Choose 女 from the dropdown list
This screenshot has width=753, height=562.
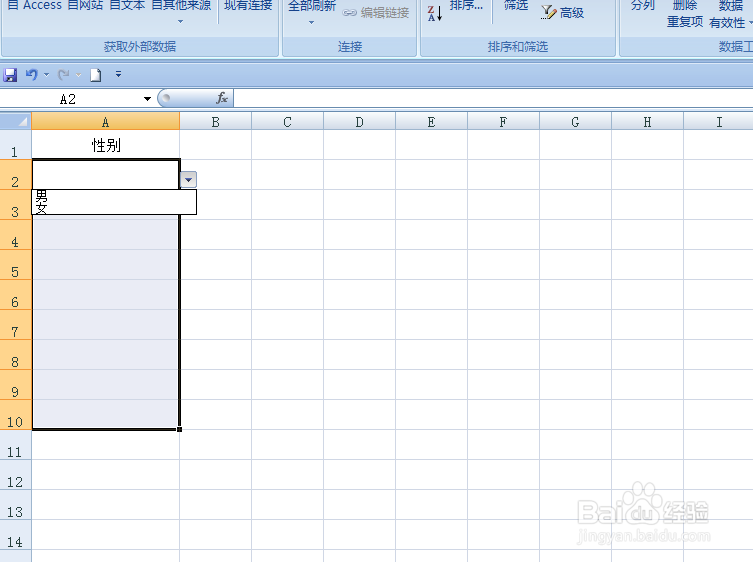(114, 208)
